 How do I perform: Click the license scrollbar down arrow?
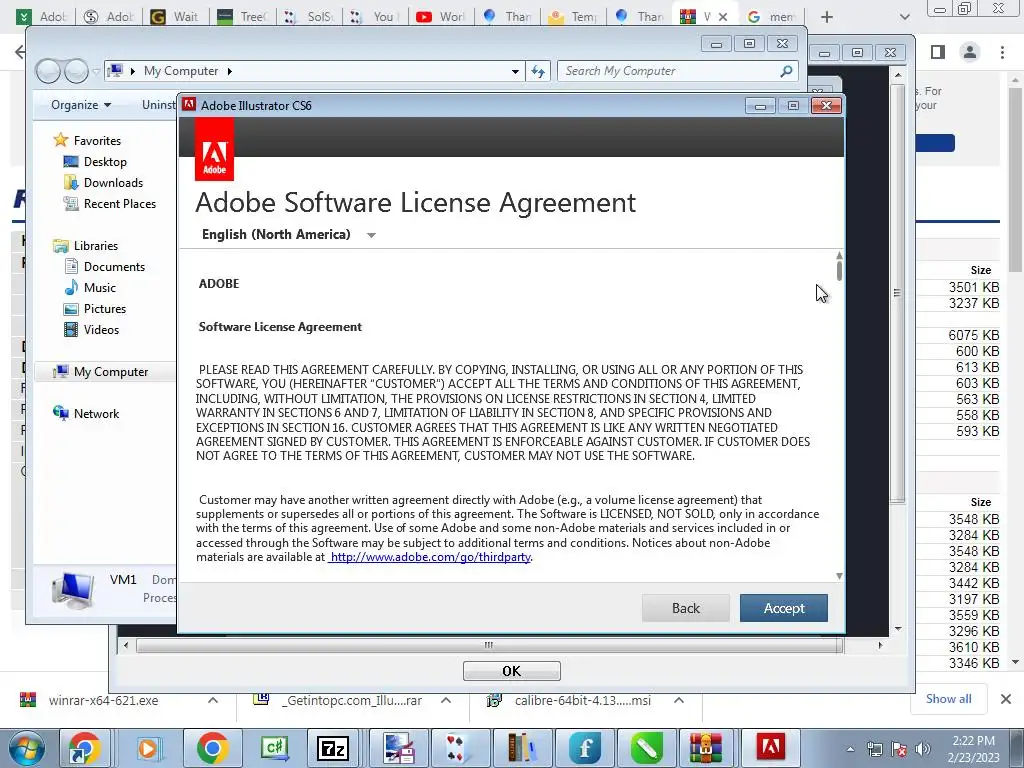click(x=839, y=576)
